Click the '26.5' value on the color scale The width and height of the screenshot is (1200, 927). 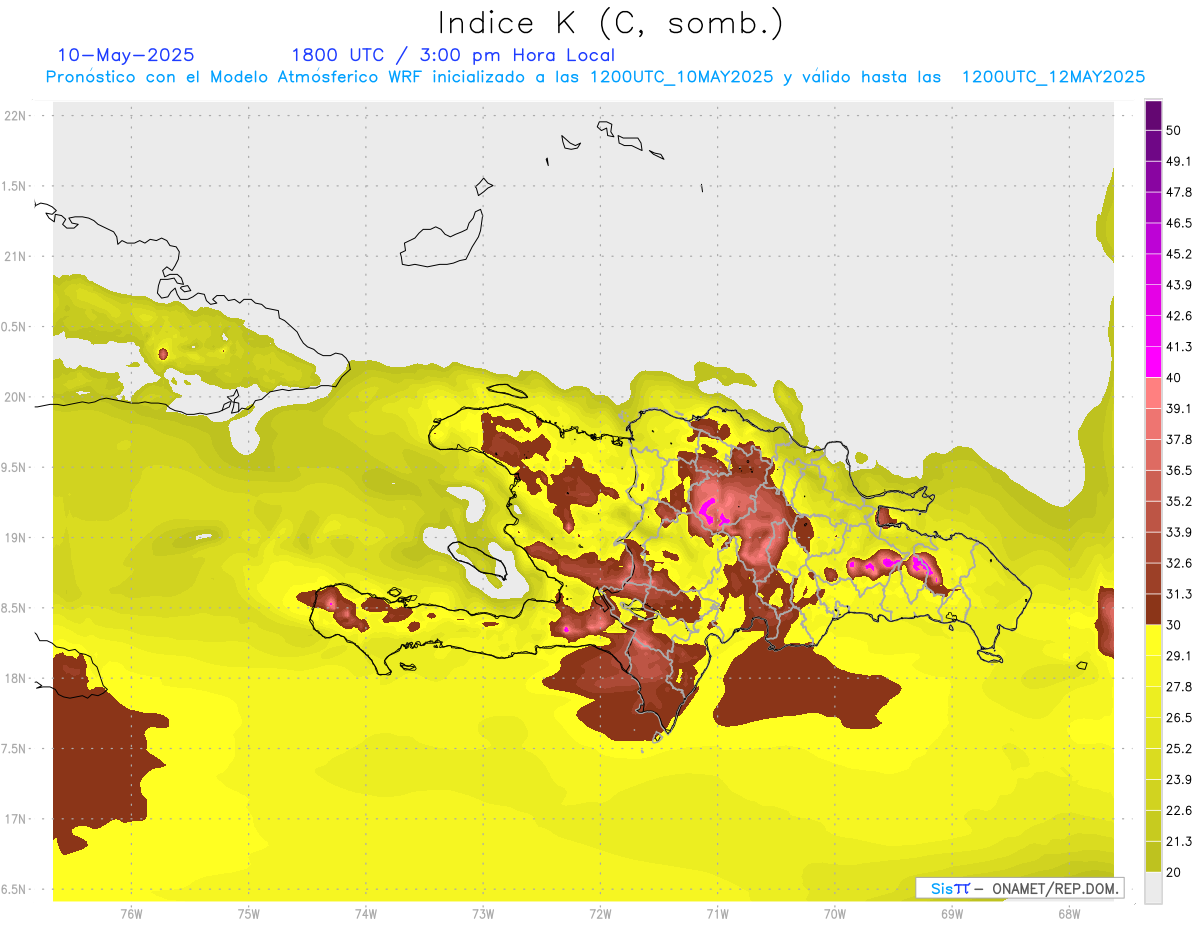point(1179,718)
